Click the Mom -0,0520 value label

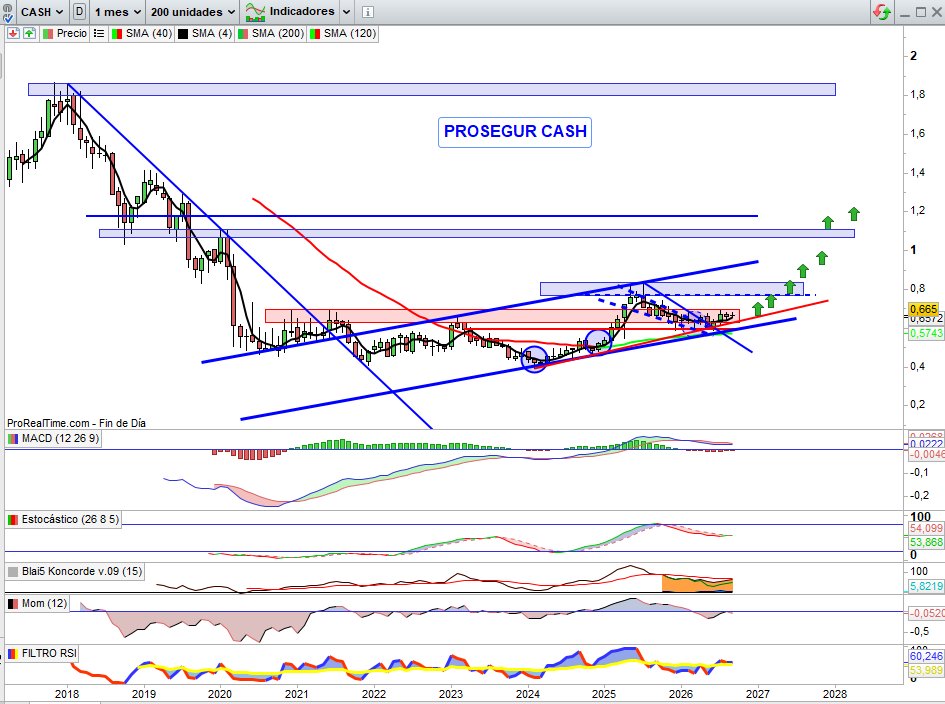[x=926, y=613]
